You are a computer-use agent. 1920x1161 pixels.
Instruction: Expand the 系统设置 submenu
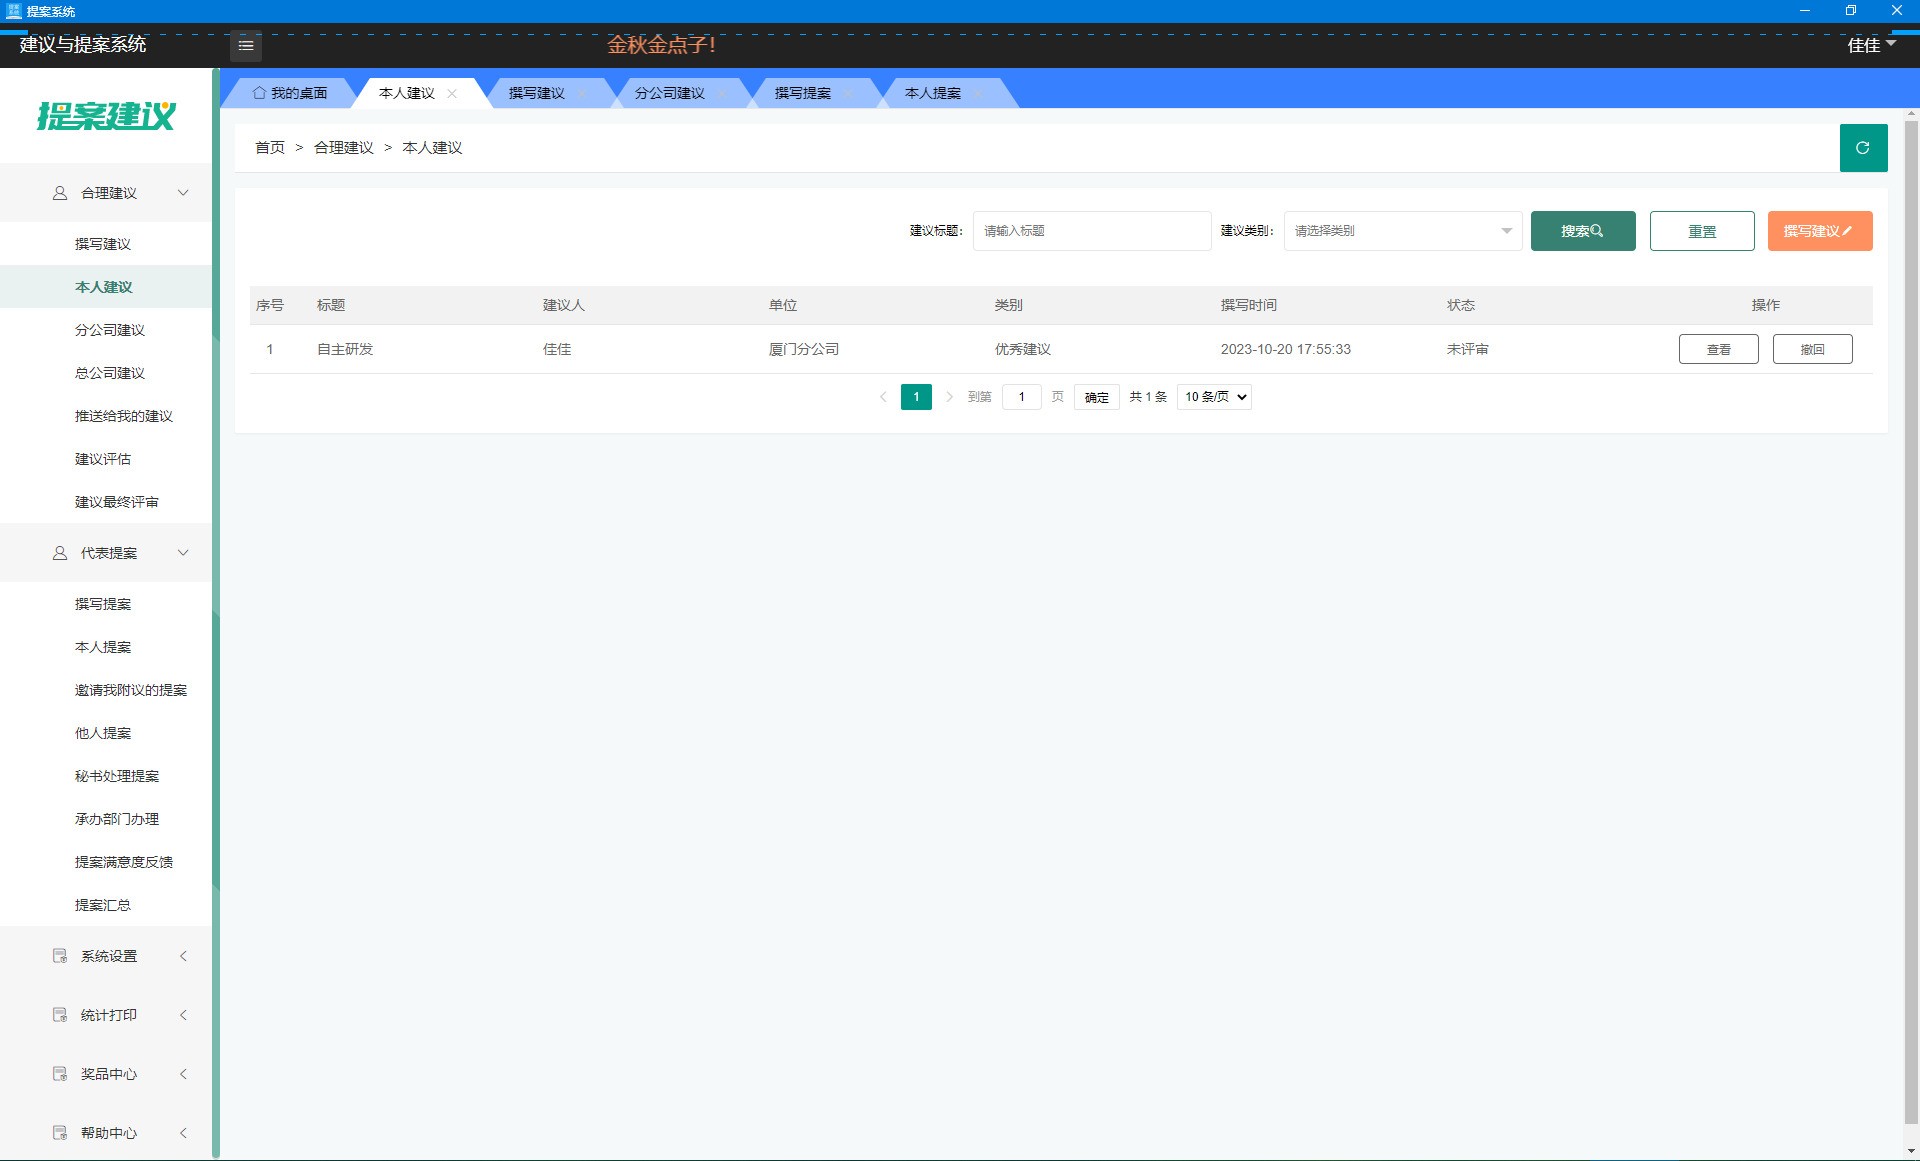coord(183,955)
